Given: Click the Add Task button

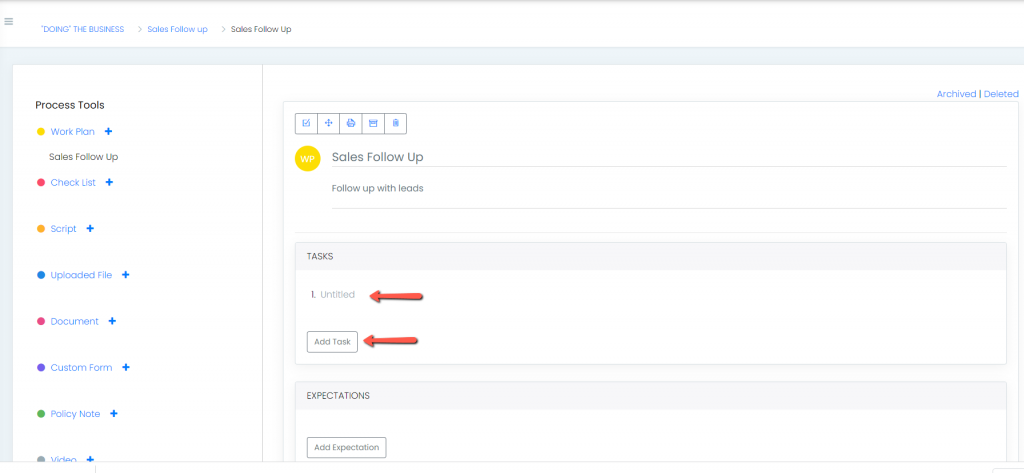Looking at the screenshot, I should pyautogui.click(x=332, y=342).
